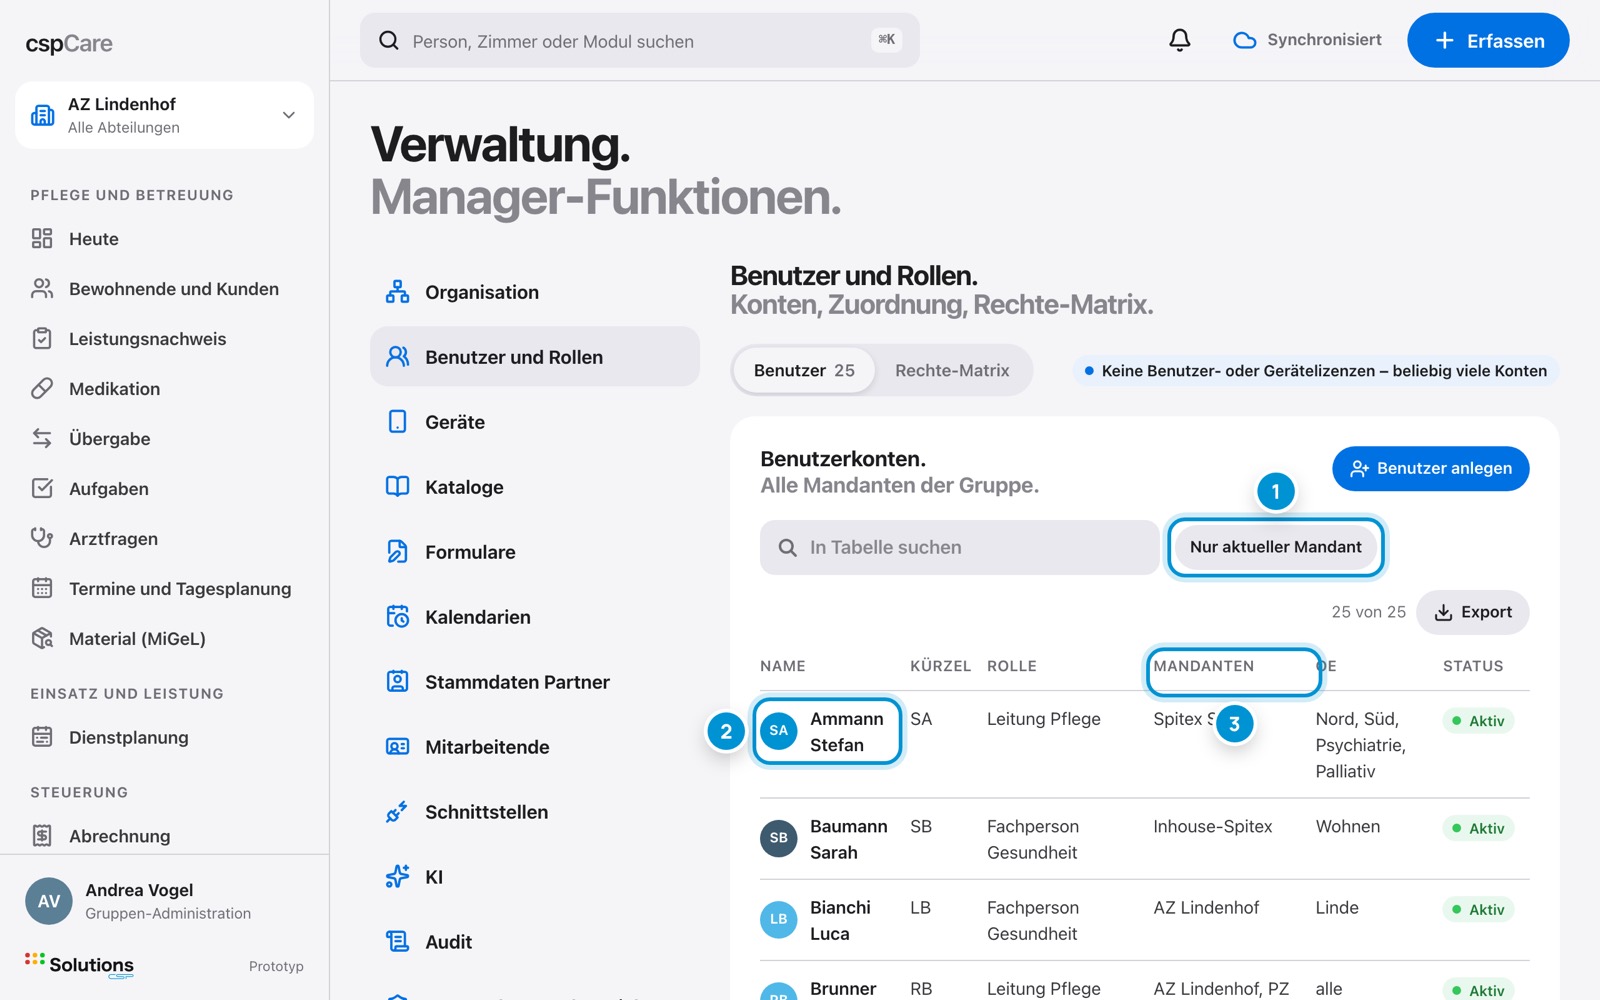The image size is (1600, 1000).
Task: Select Bianchi Luca in the user table
Action: [x=1144, y=920]
